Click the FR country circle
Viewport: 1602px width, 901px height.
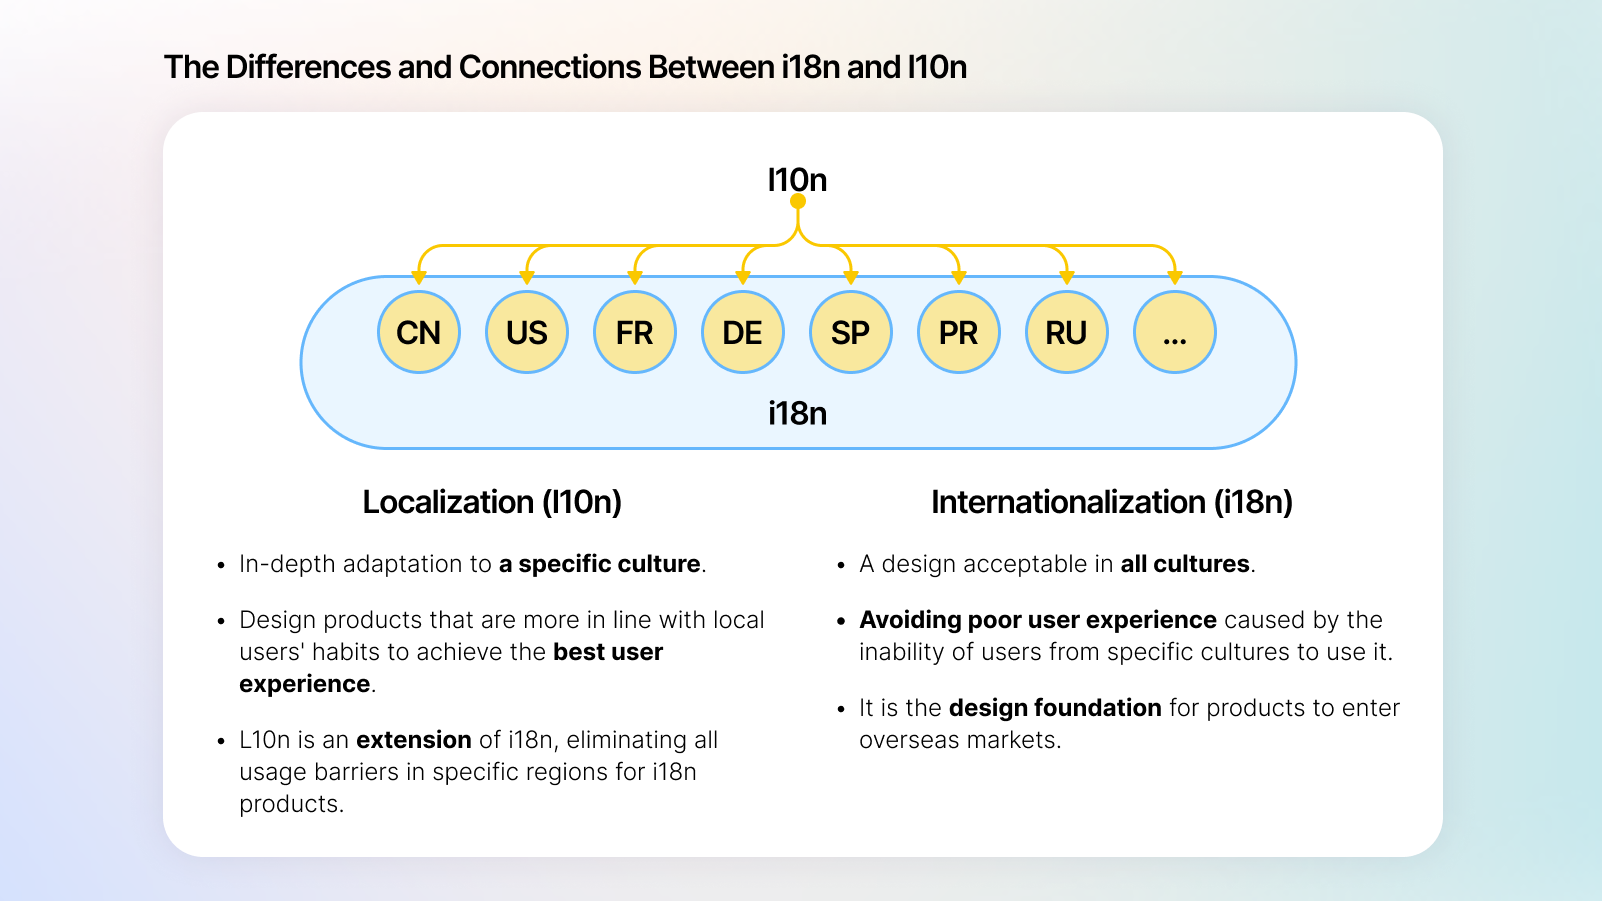pyautogui.click(x=634, y=332)
